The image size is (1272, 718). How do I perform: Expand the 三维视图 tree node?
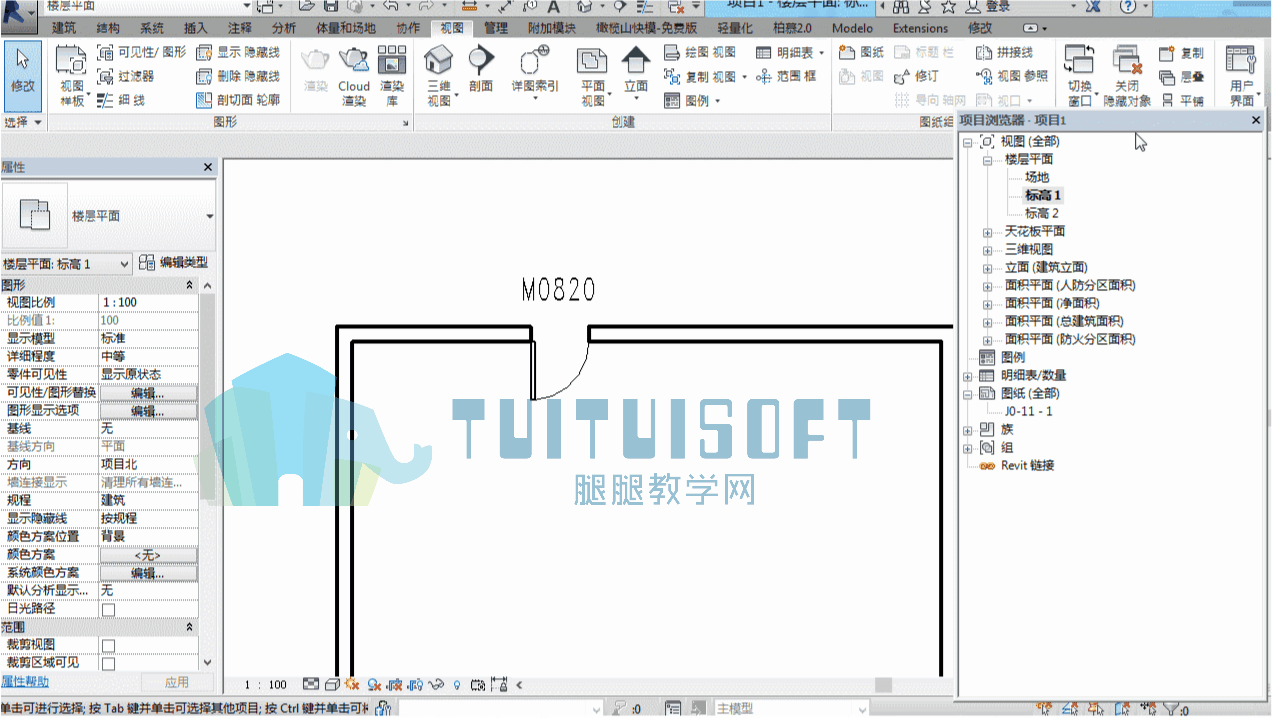987,250
